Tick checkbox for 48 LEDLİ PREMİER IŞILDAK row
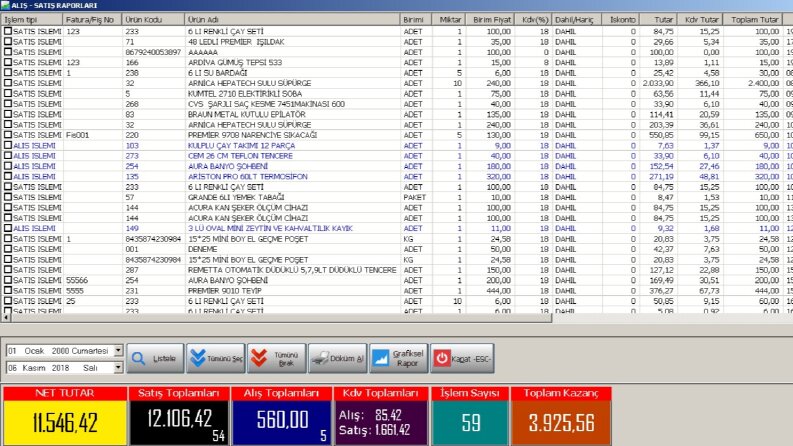 pyautogui.click(x=8, y=41)
